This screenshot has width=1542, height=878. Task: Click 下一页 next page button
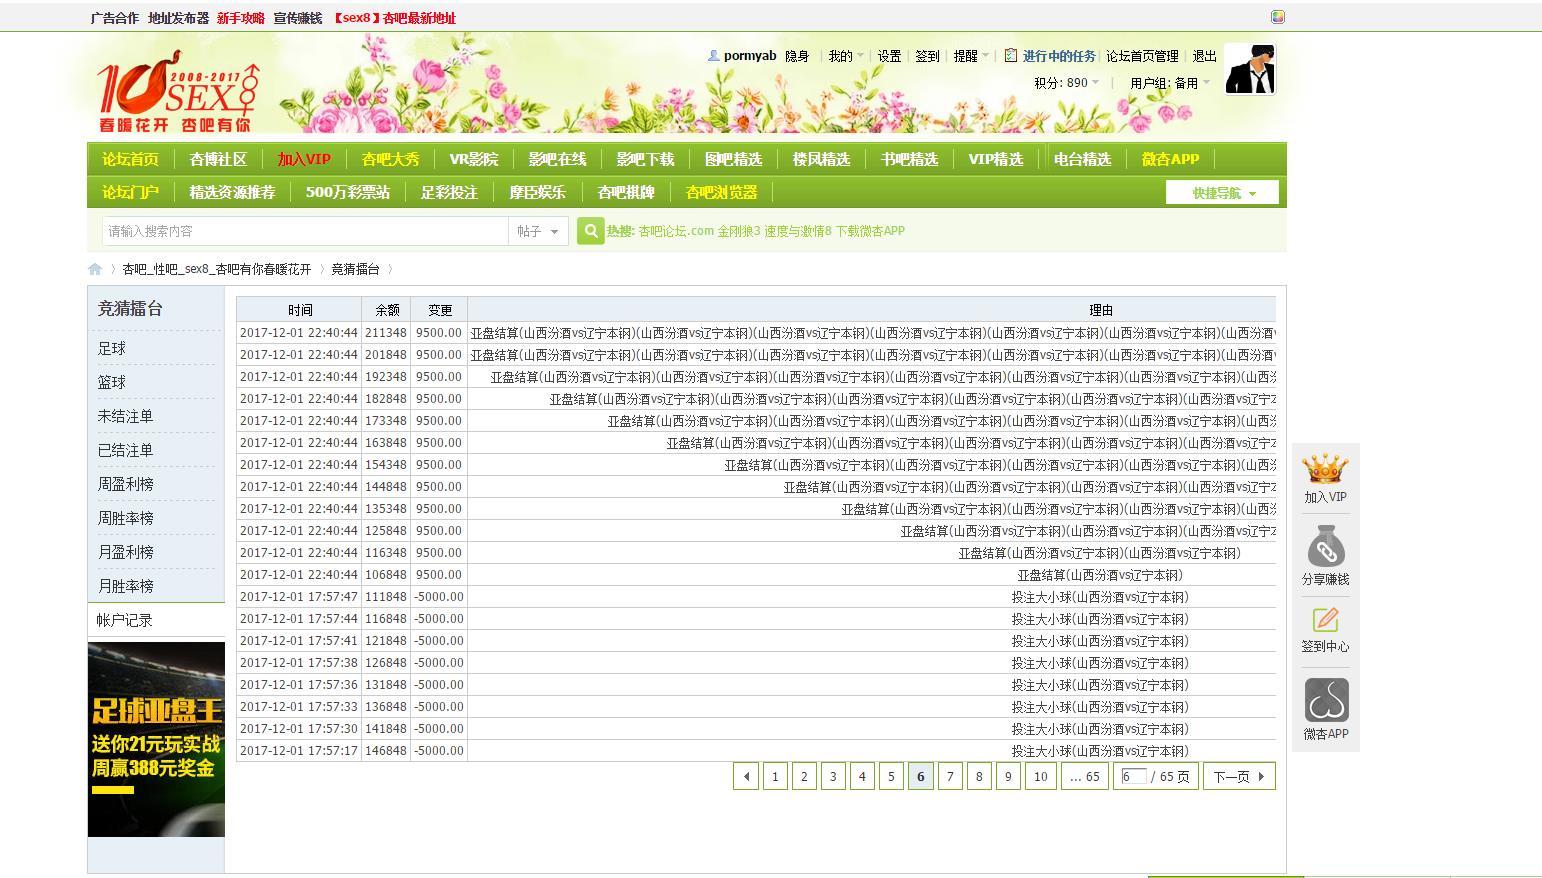[1239, 776]
